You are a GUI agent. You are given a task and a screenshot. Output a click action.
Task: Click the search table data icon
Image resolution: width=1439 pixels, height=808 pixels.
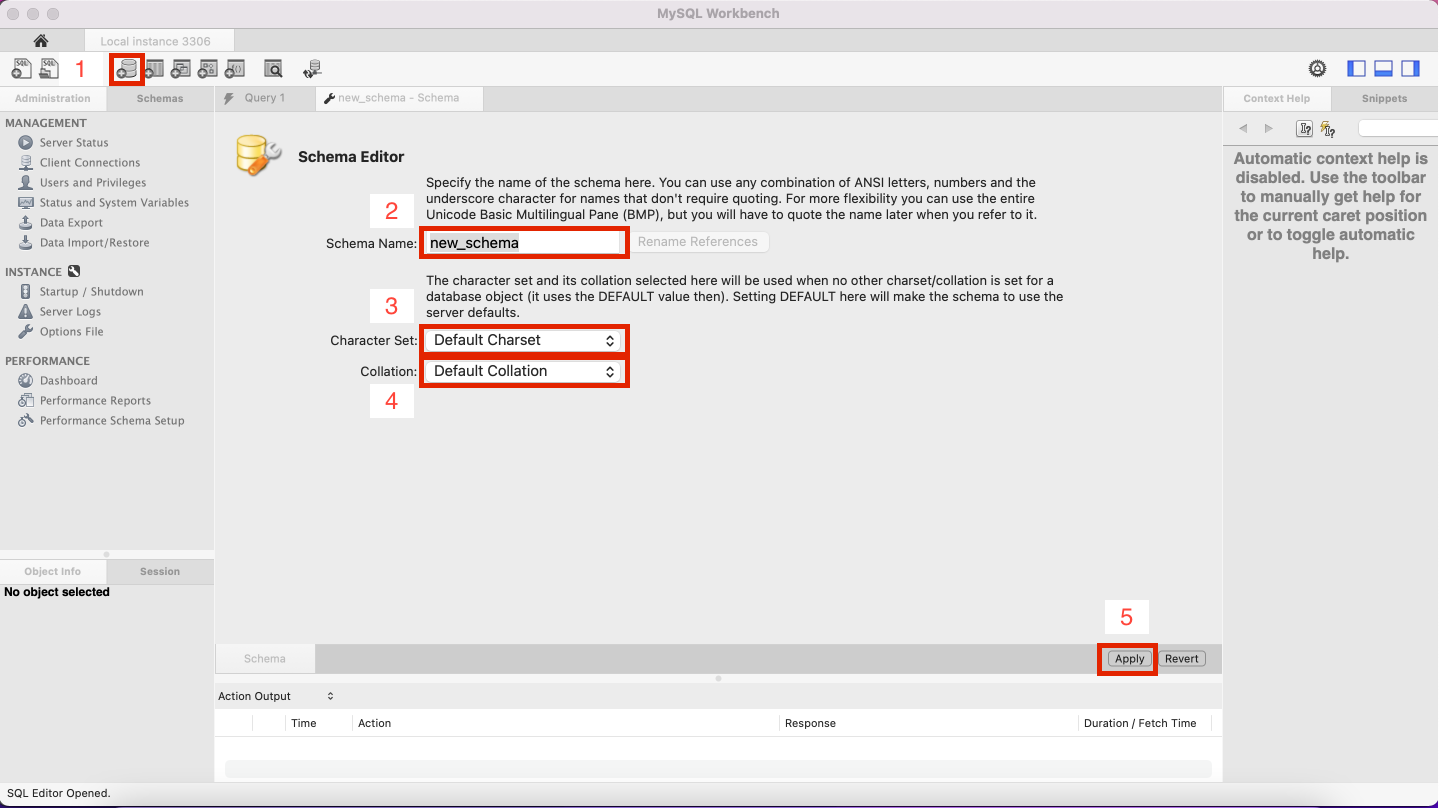coord(273,69)
